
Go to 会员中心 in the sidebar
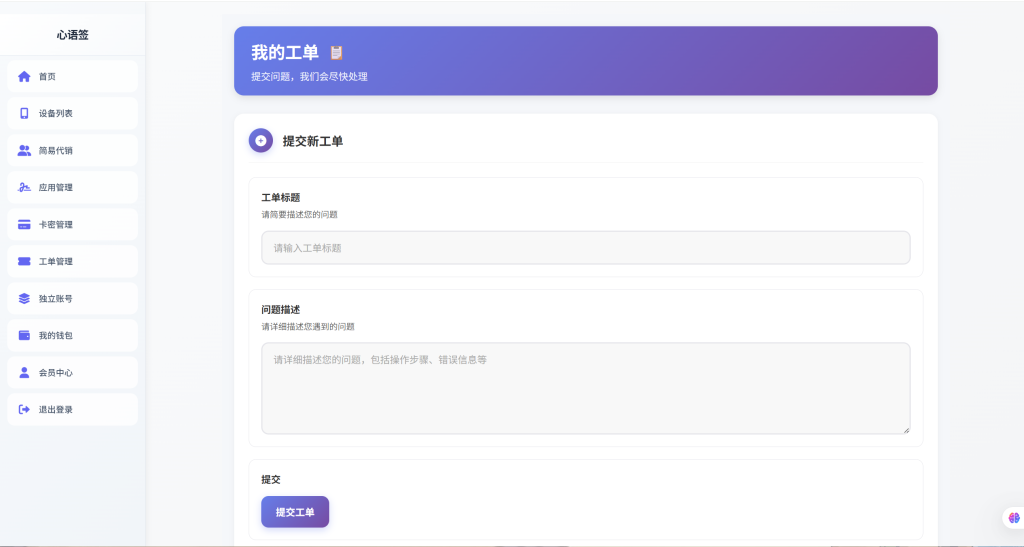coord(72,372)
